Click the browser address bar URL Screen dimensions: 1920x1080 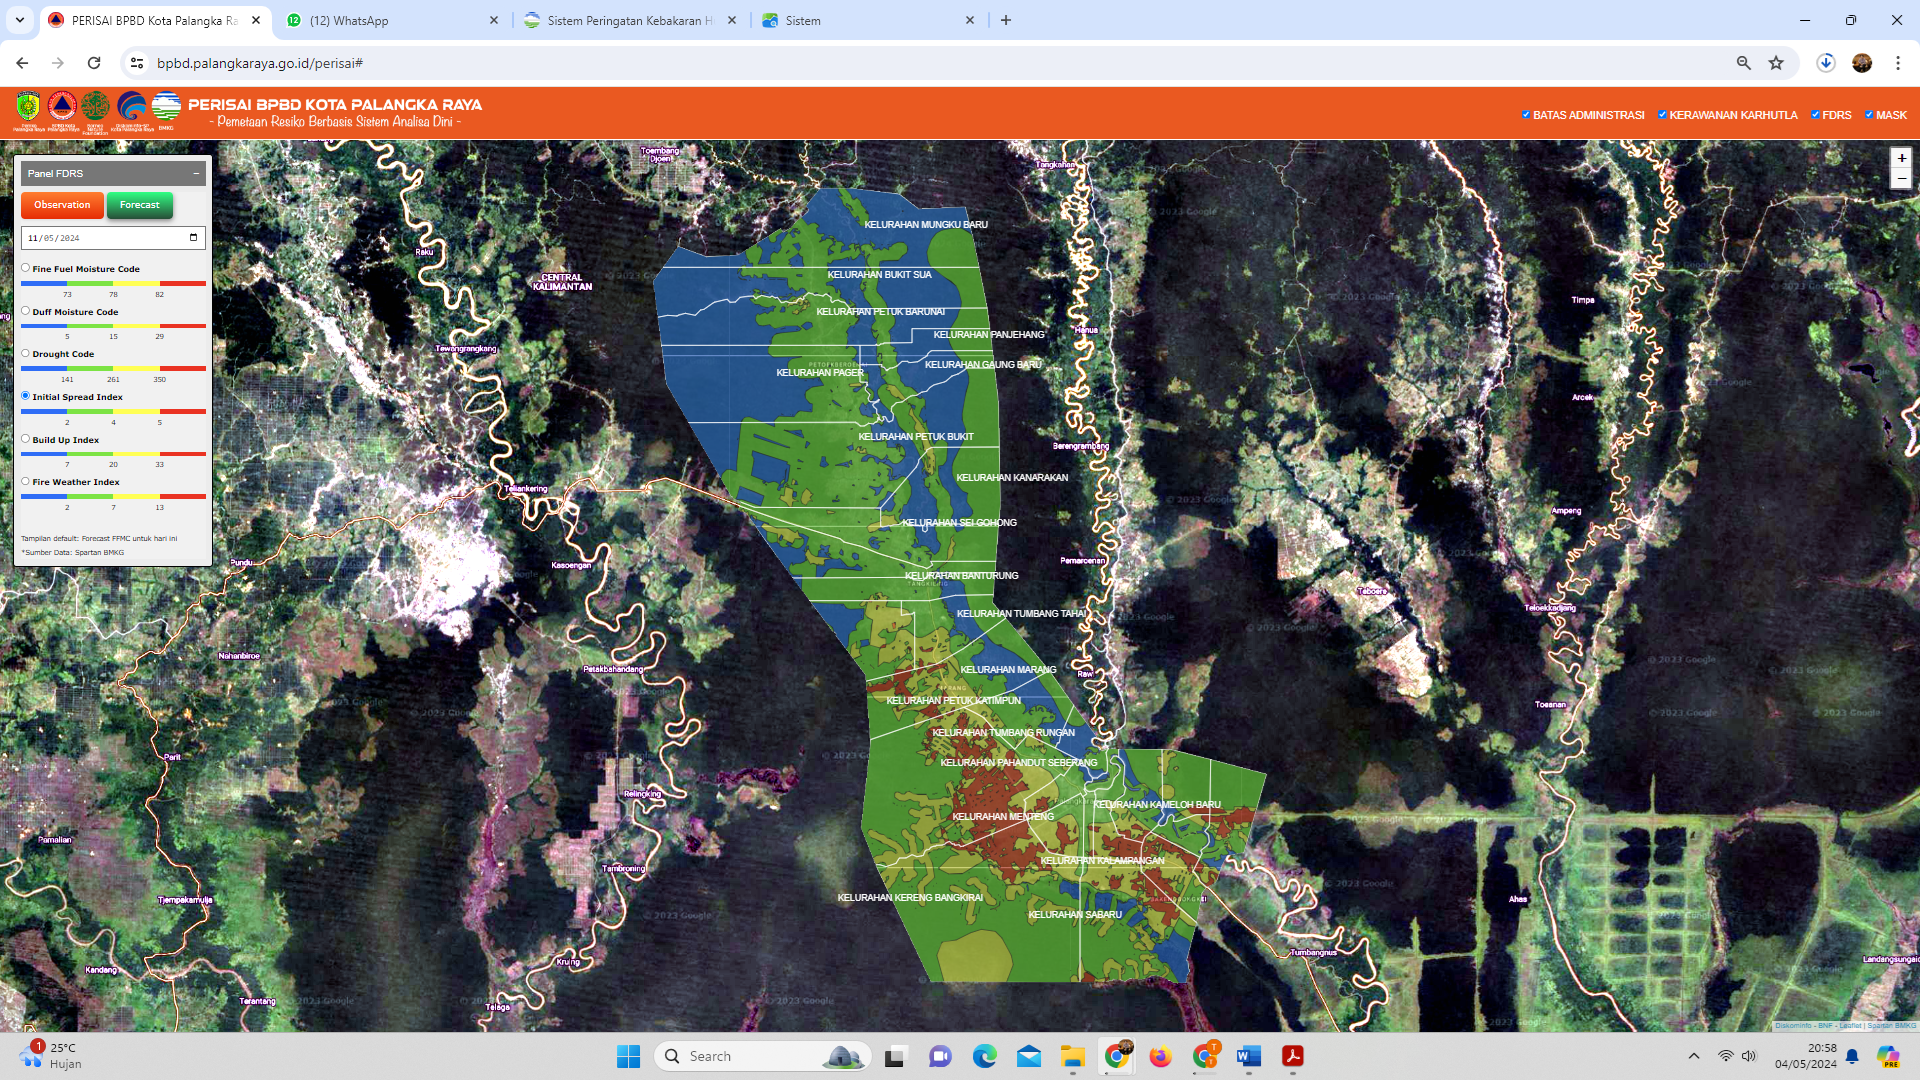click(260, 63)
